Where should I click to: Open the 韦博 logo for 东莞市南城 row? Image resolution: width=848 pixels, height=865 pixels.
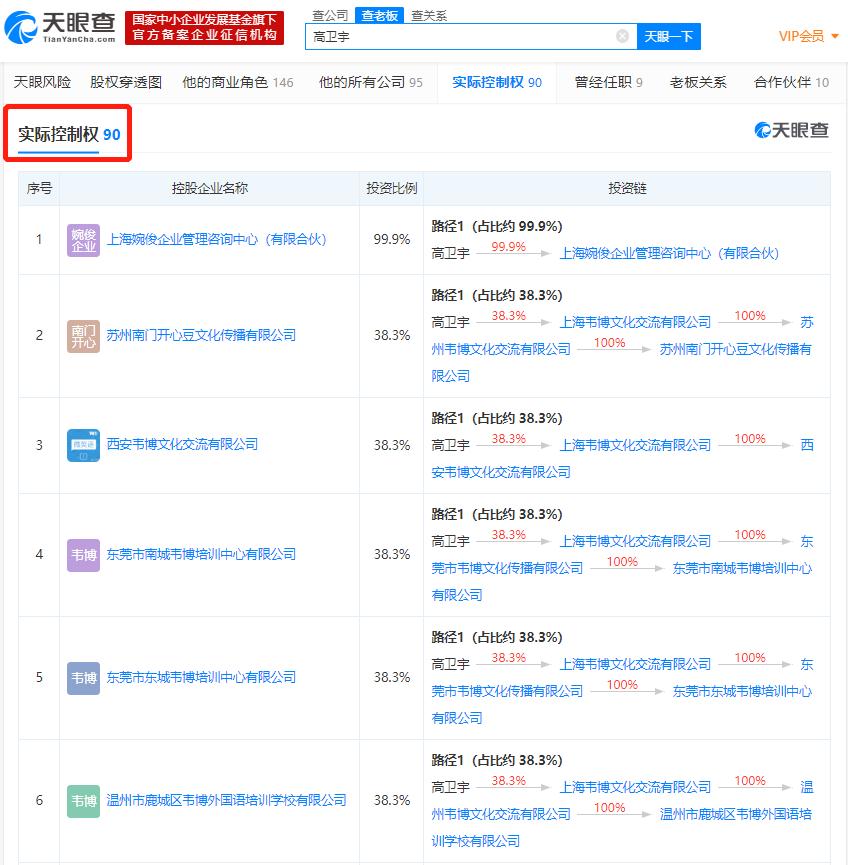click(x=83, y=555)
